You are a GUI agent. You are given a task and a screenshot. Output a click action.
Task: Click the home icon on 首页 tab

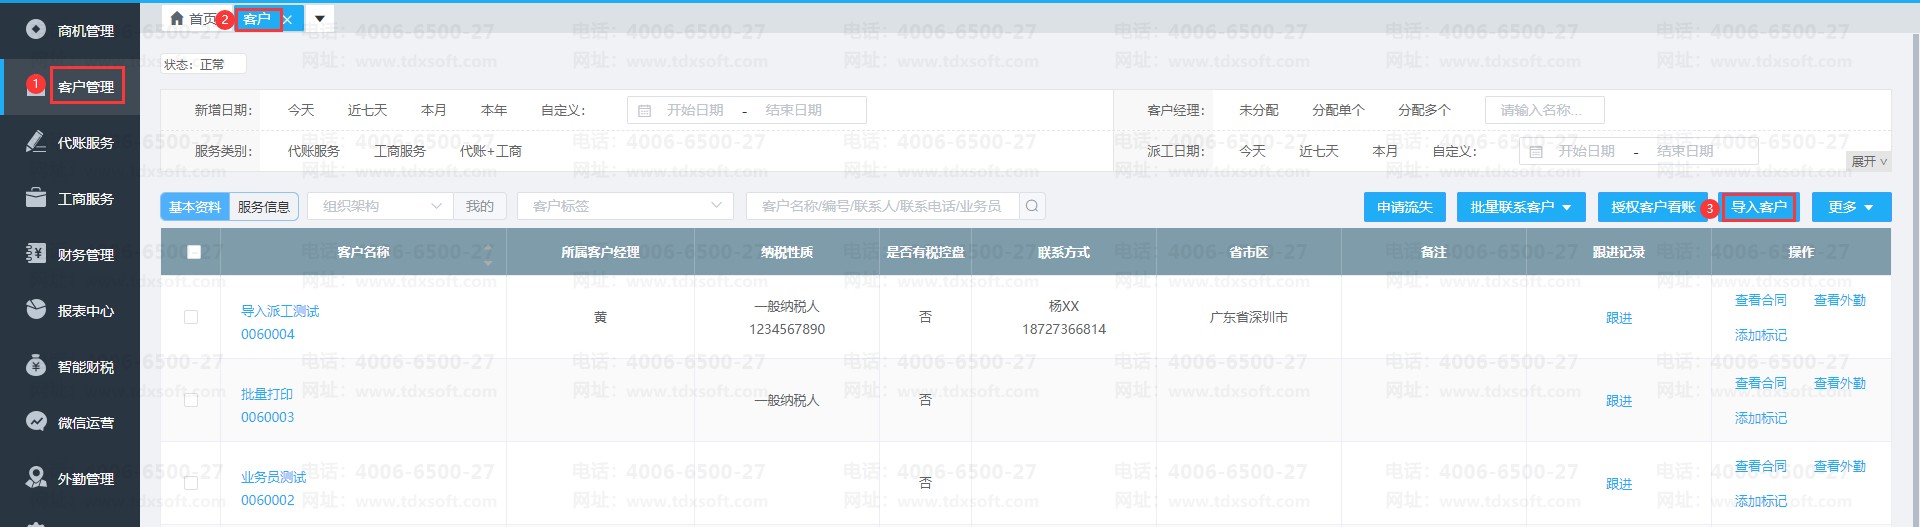(x=177, y=19)
